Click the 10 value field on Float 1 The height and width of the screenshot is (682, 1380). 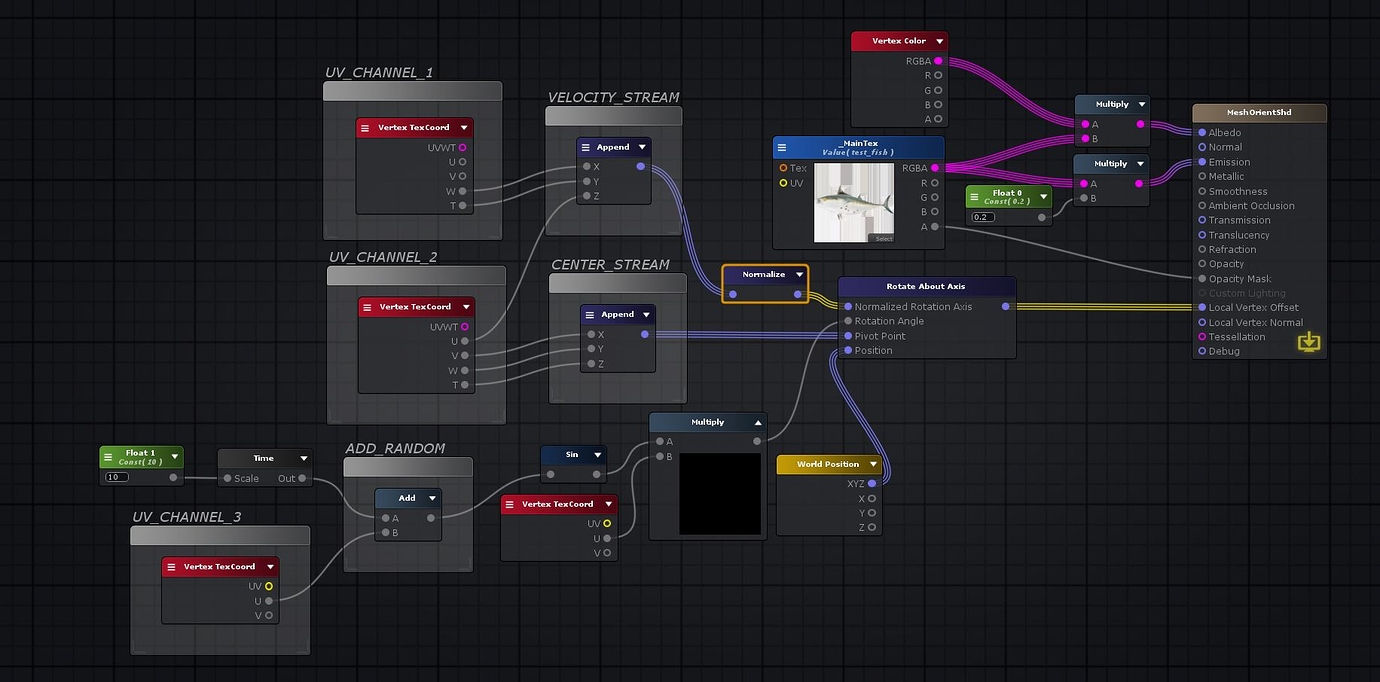coord(117,477)
